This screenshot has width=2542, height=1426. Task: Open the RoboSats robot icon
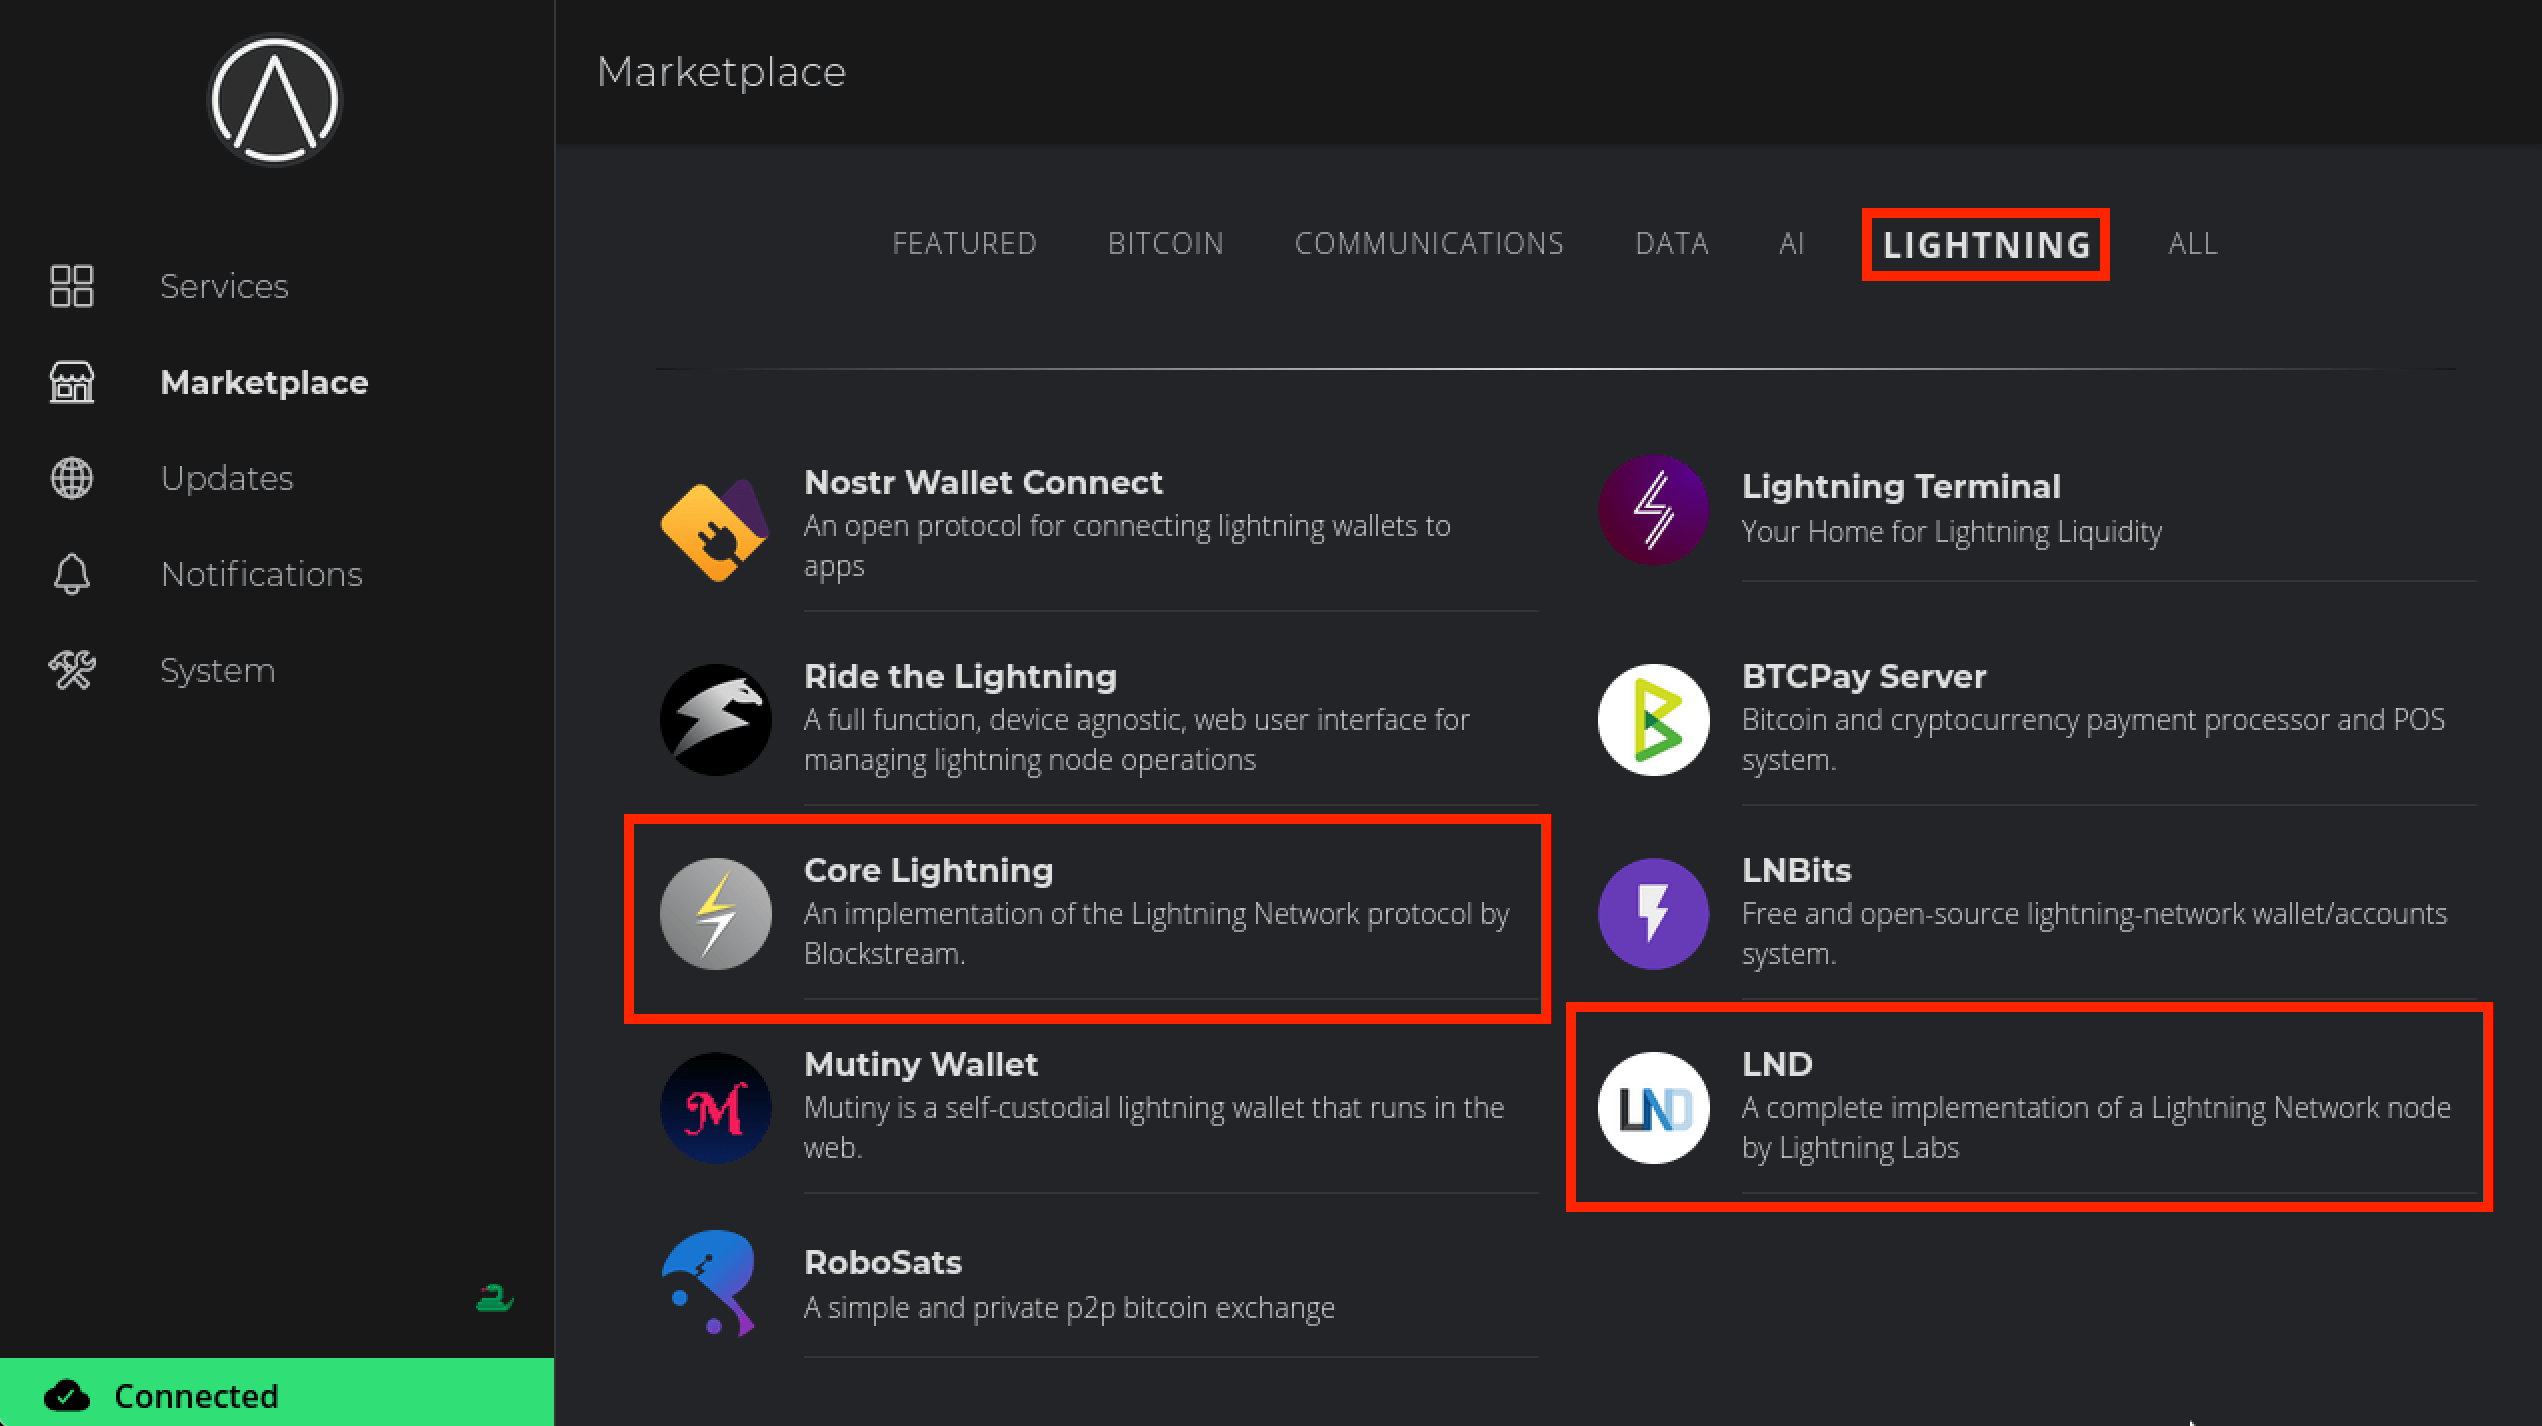click(712, 1284)
